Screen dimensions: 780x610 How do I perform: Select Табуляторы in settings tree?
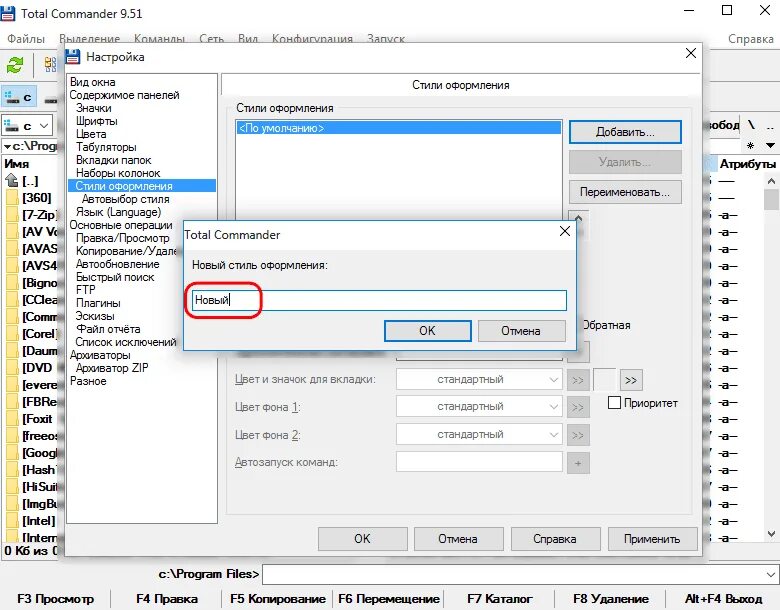click(x=106, y=147)
